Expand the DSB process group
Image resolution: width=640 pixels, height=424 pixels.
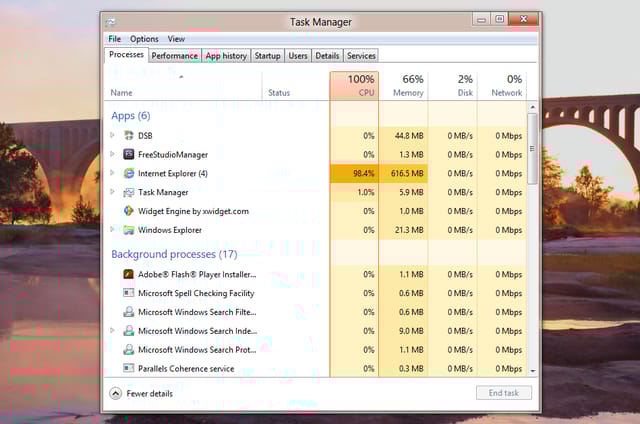pos(112,135)
